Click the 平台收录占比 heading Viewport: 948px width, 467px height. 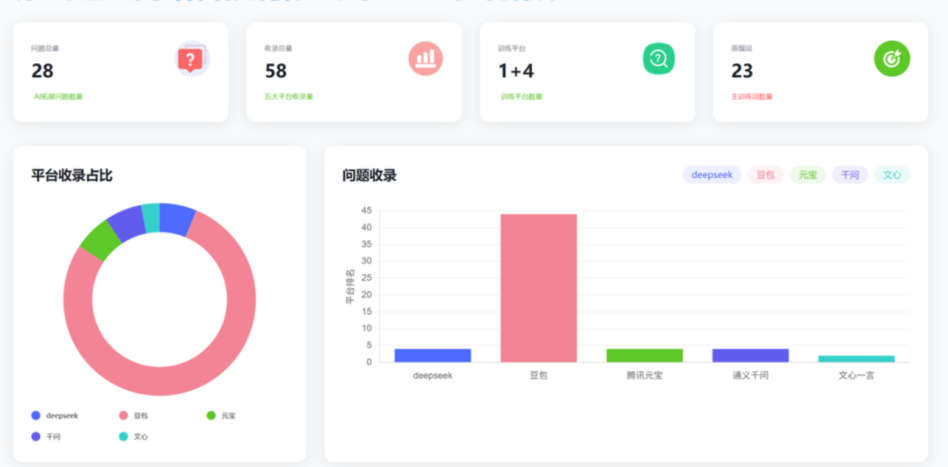[71, 175]
